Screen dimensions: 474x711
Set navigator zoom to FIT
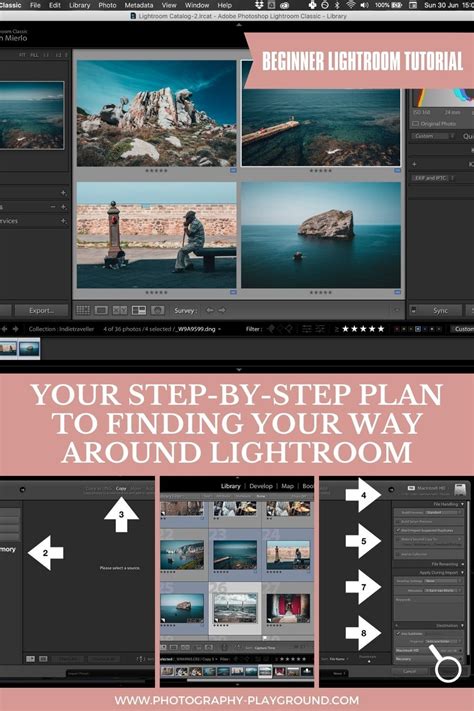[22, 55]
